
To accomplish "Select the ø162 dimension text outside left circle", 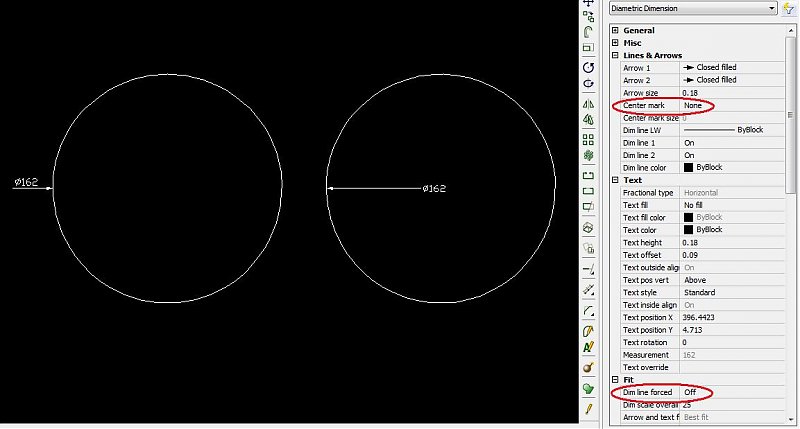I will coord(26,182).
